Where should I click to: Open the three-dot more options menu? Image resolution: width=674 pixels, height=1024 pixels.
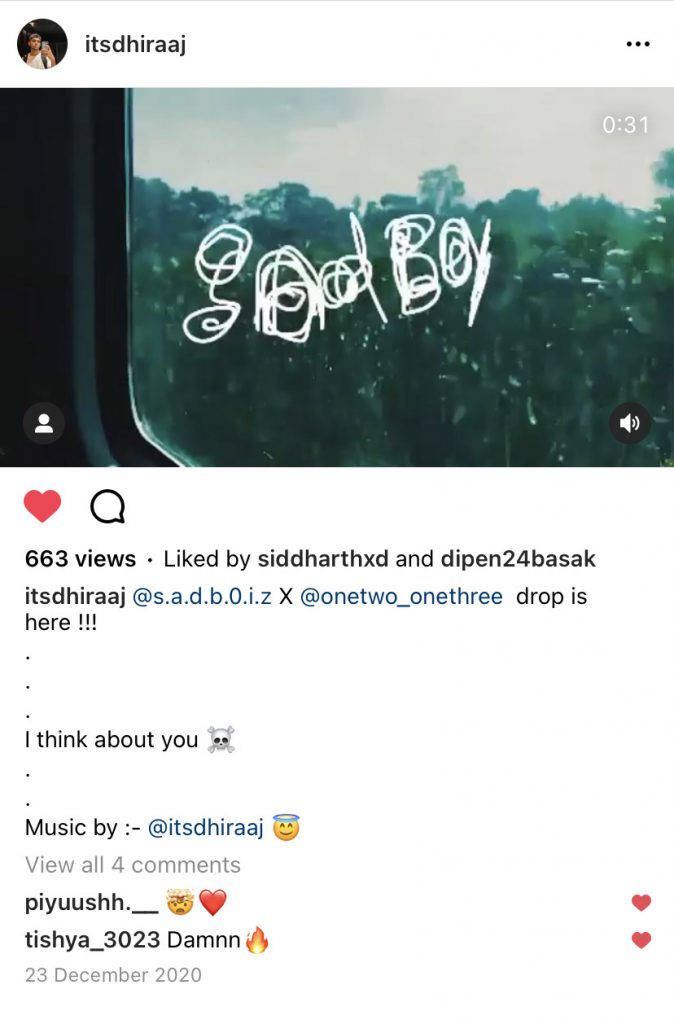(x=637, y=44)
